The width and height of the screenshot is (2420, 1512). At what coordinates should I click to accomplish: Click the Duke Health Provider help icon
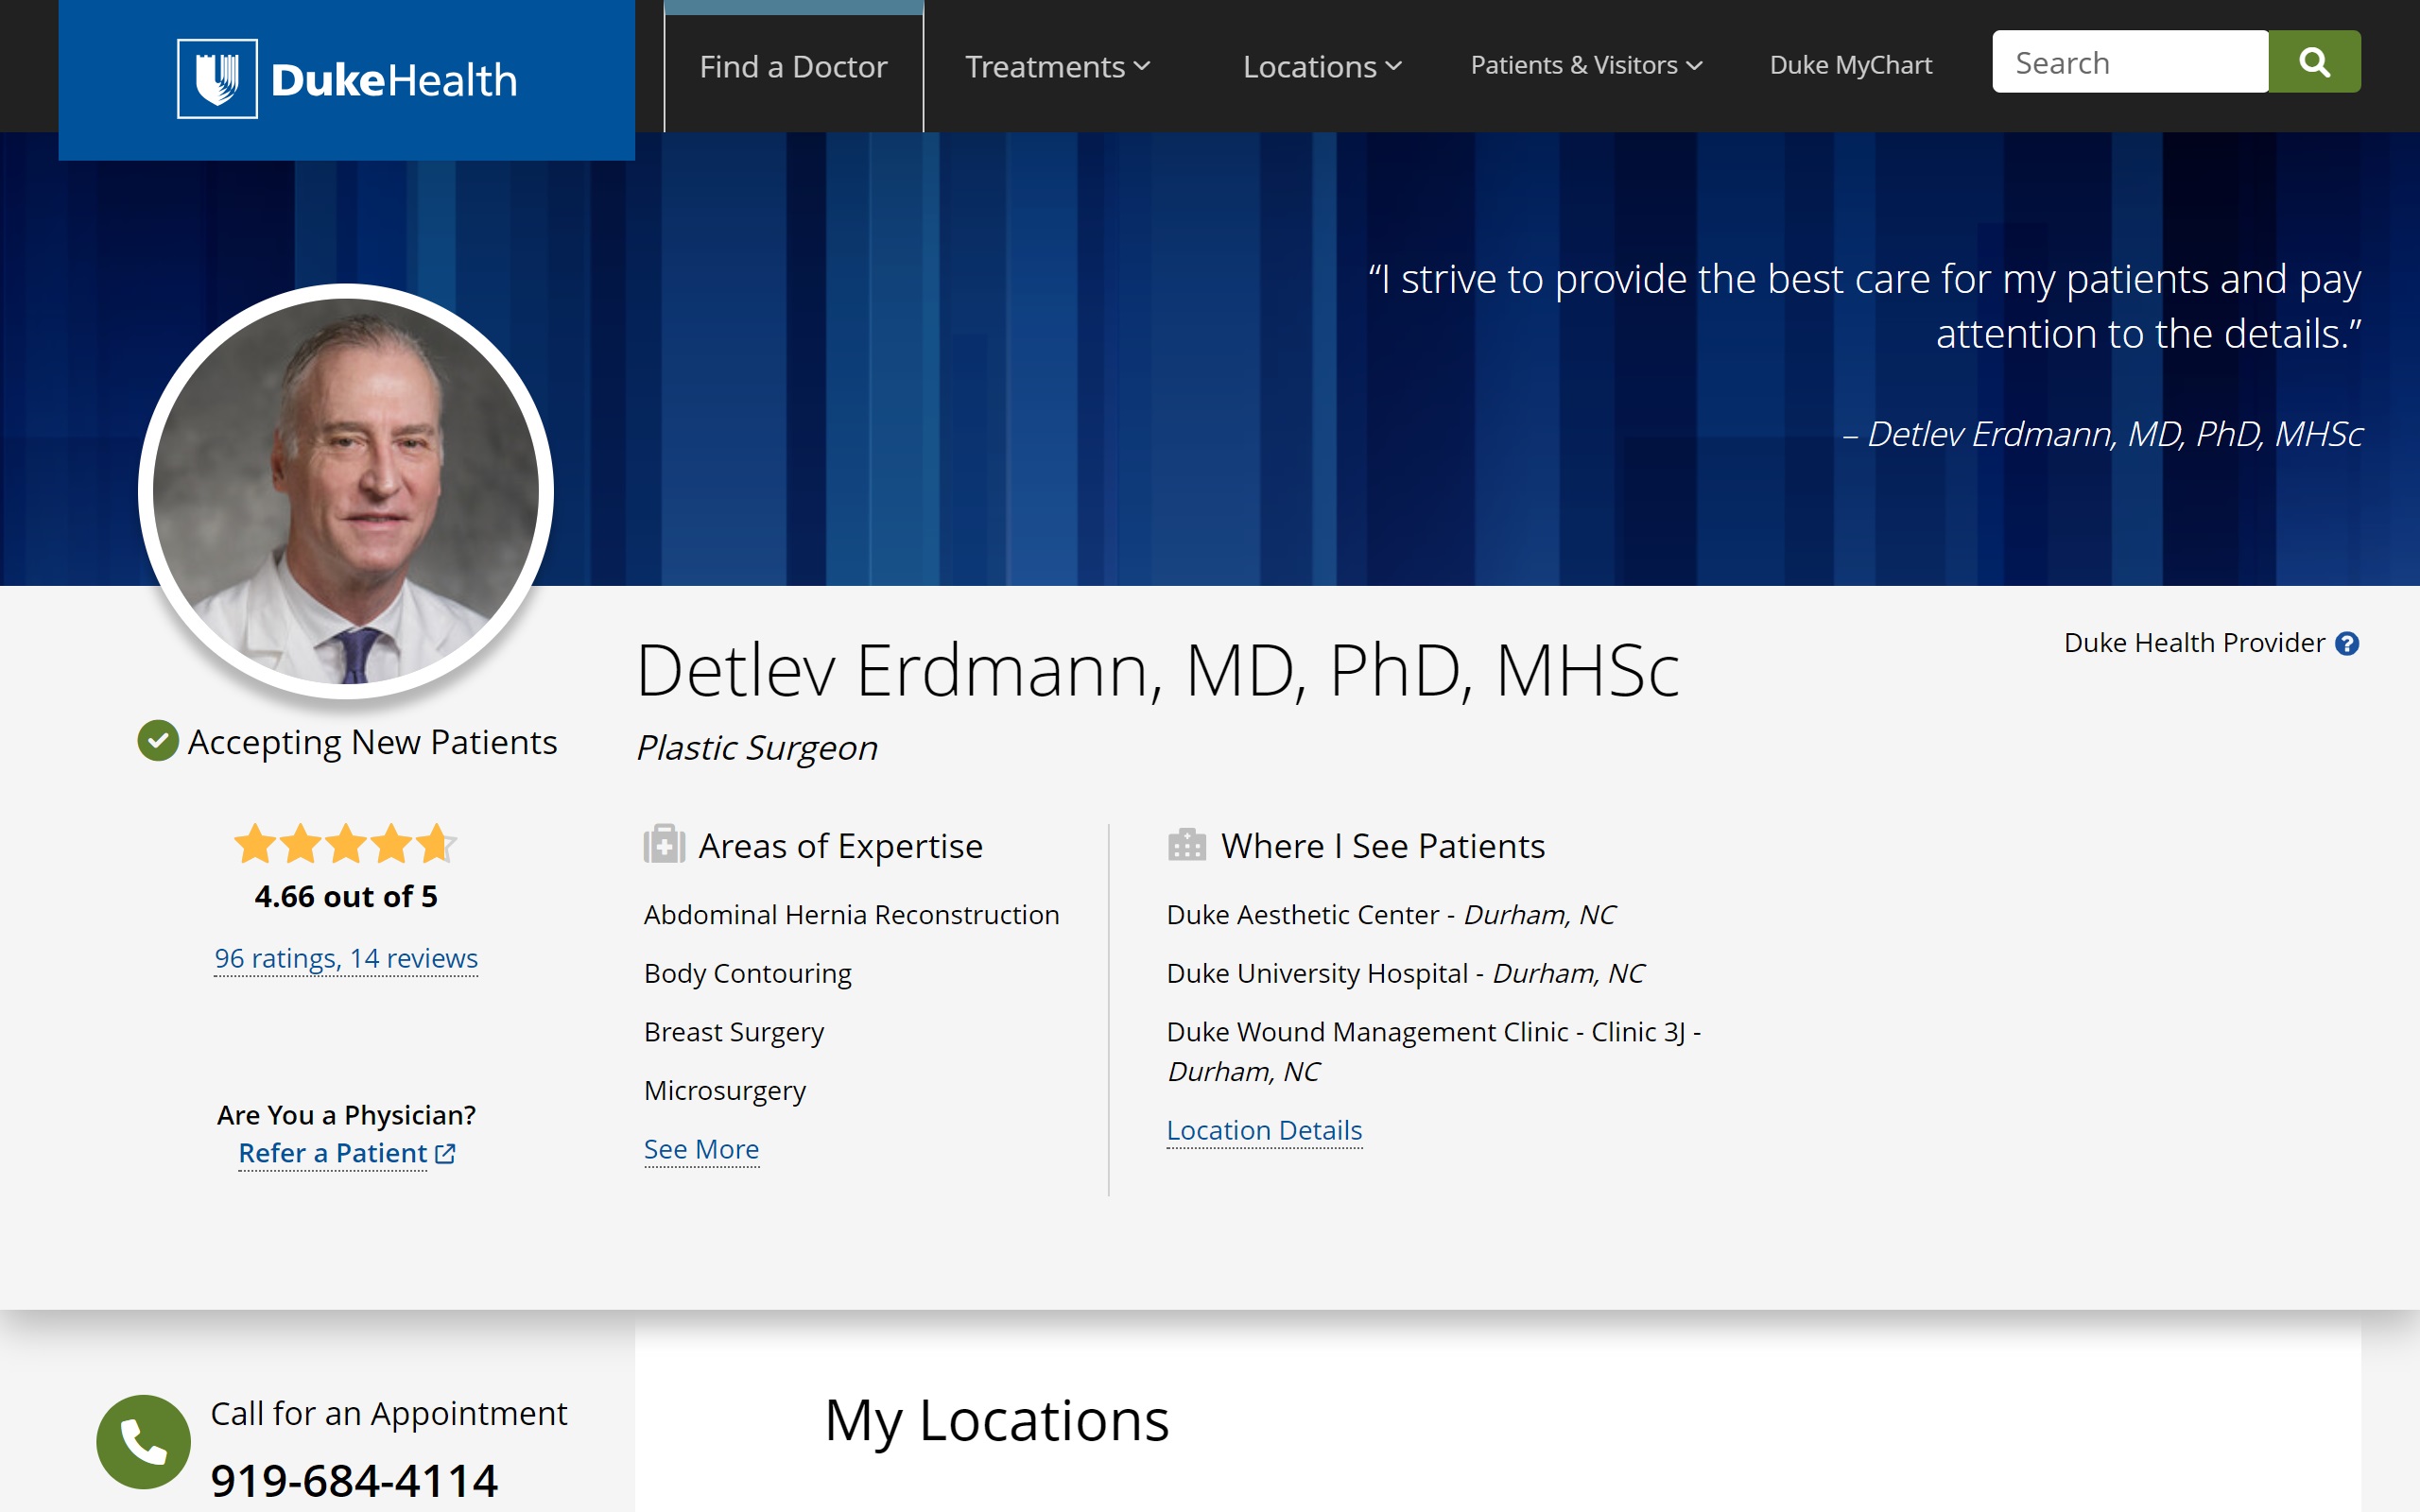[x=2347, y=644]
